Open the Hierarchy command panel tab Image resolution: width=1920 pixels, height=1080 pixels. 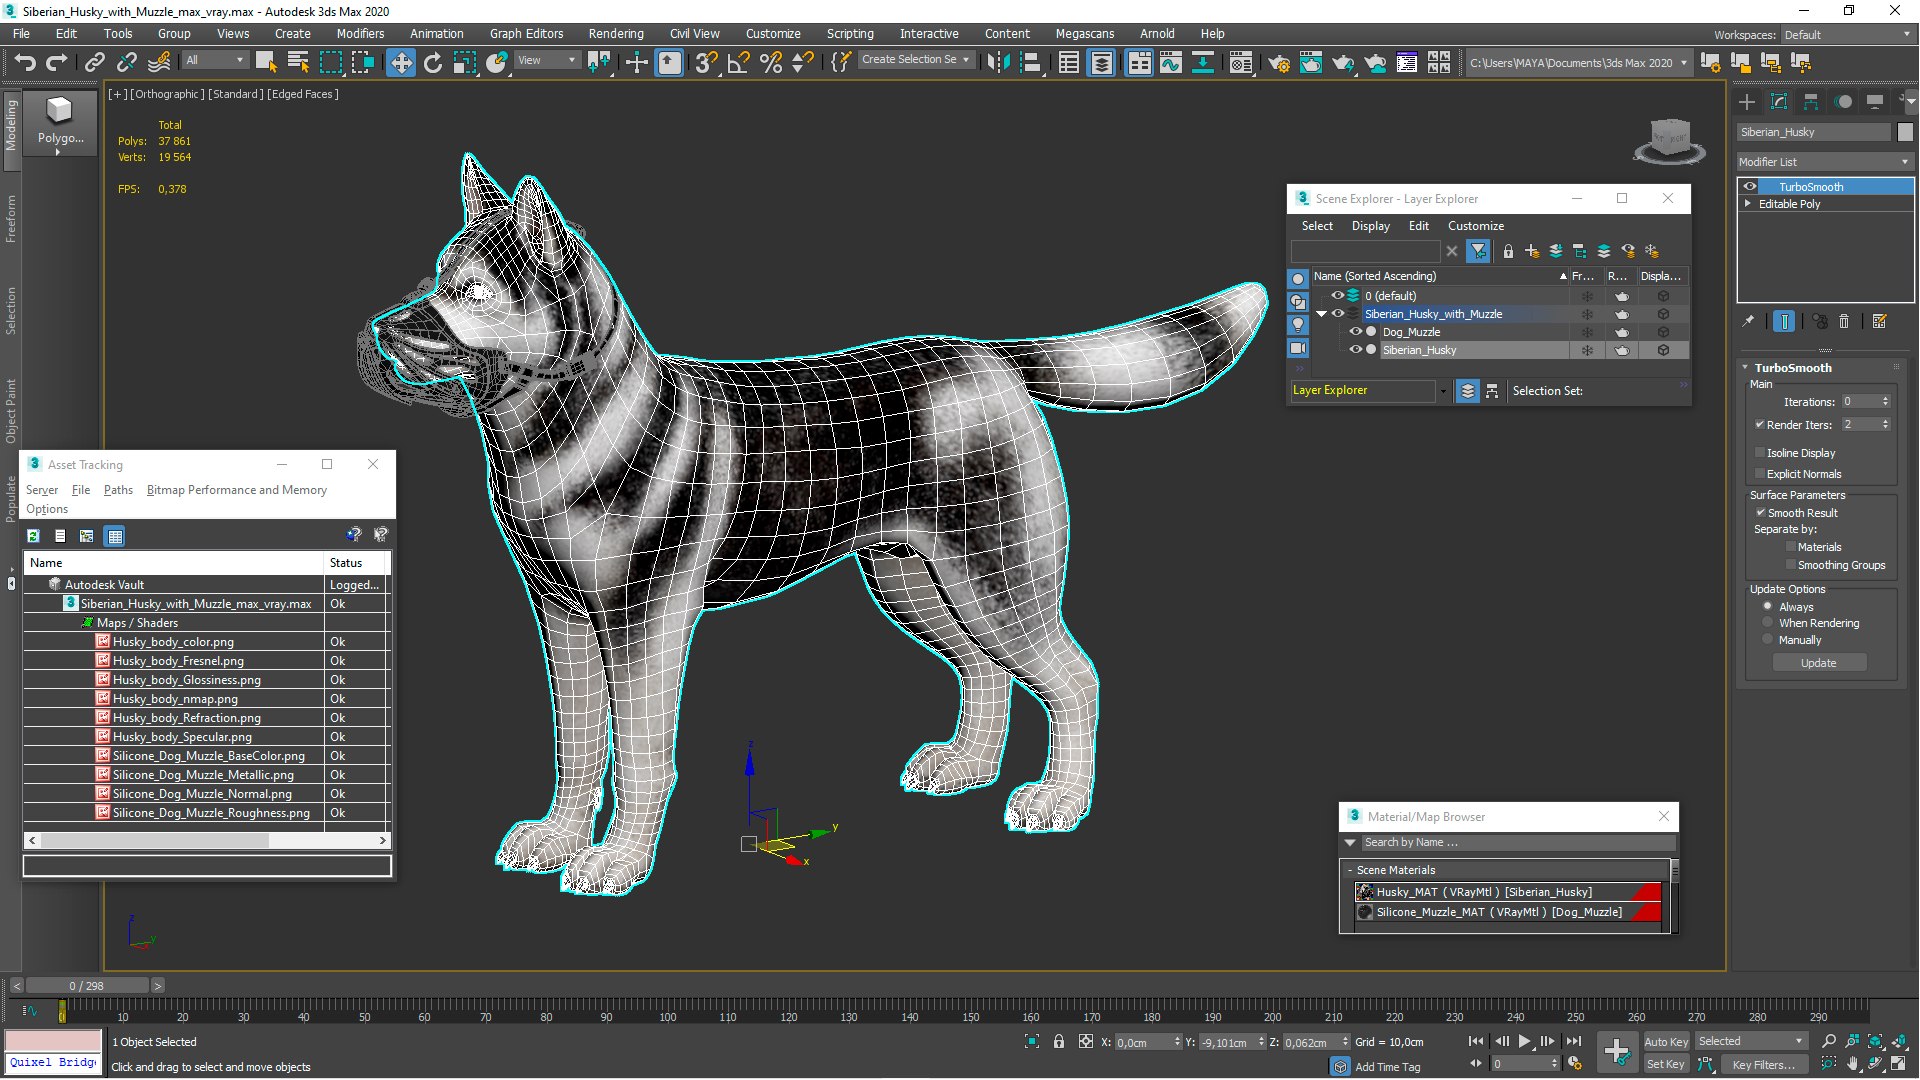(x=1810, y=102)
